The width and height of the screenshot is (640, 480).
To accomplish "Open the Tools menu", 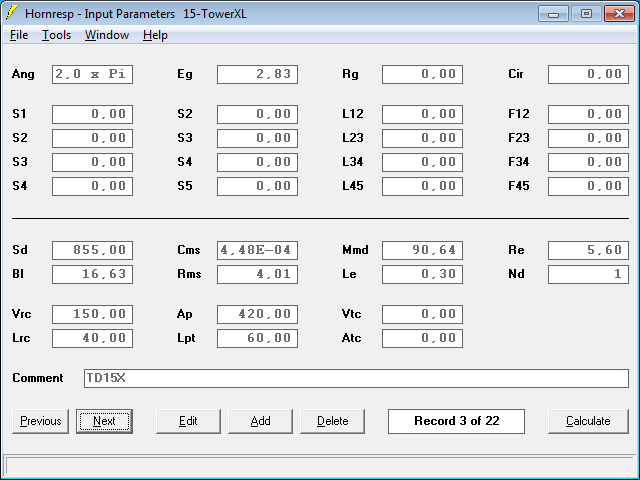I will click(x=56, y=35).
